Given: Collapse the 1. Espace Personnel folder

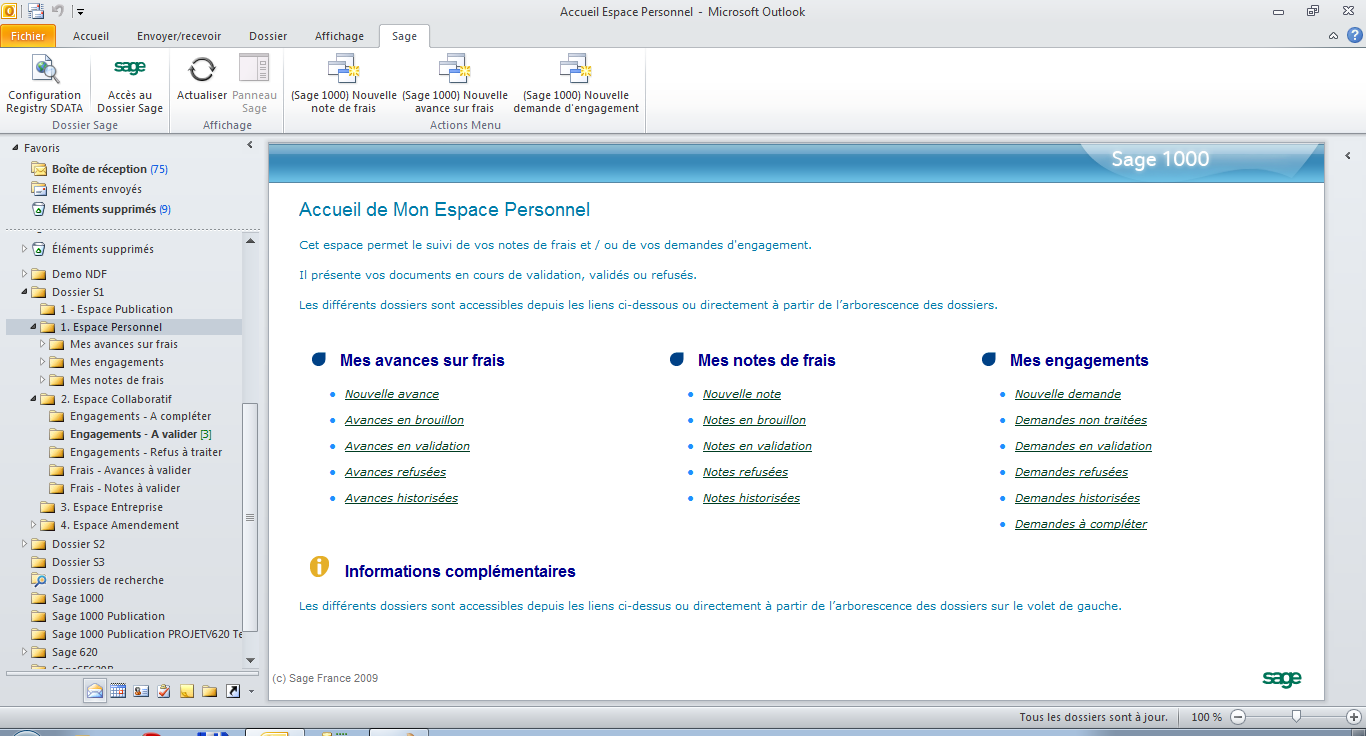Looking at the screenshot, I should pyautogui.click(x=33, y=327).
